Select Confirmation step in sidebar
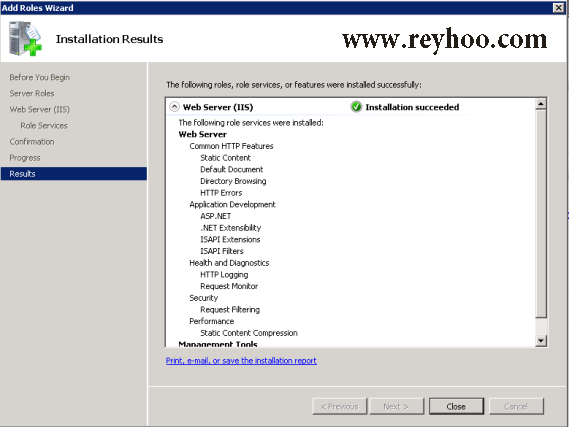This screenshot has width=569, height=427. point(32,141)
